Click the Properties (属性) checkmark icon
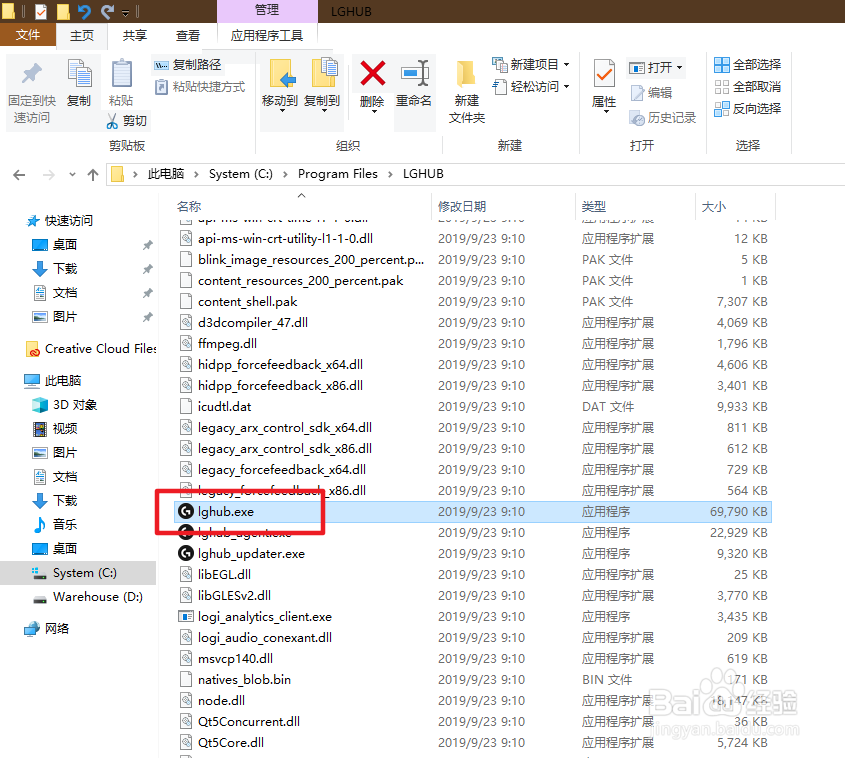 point(604,73)
